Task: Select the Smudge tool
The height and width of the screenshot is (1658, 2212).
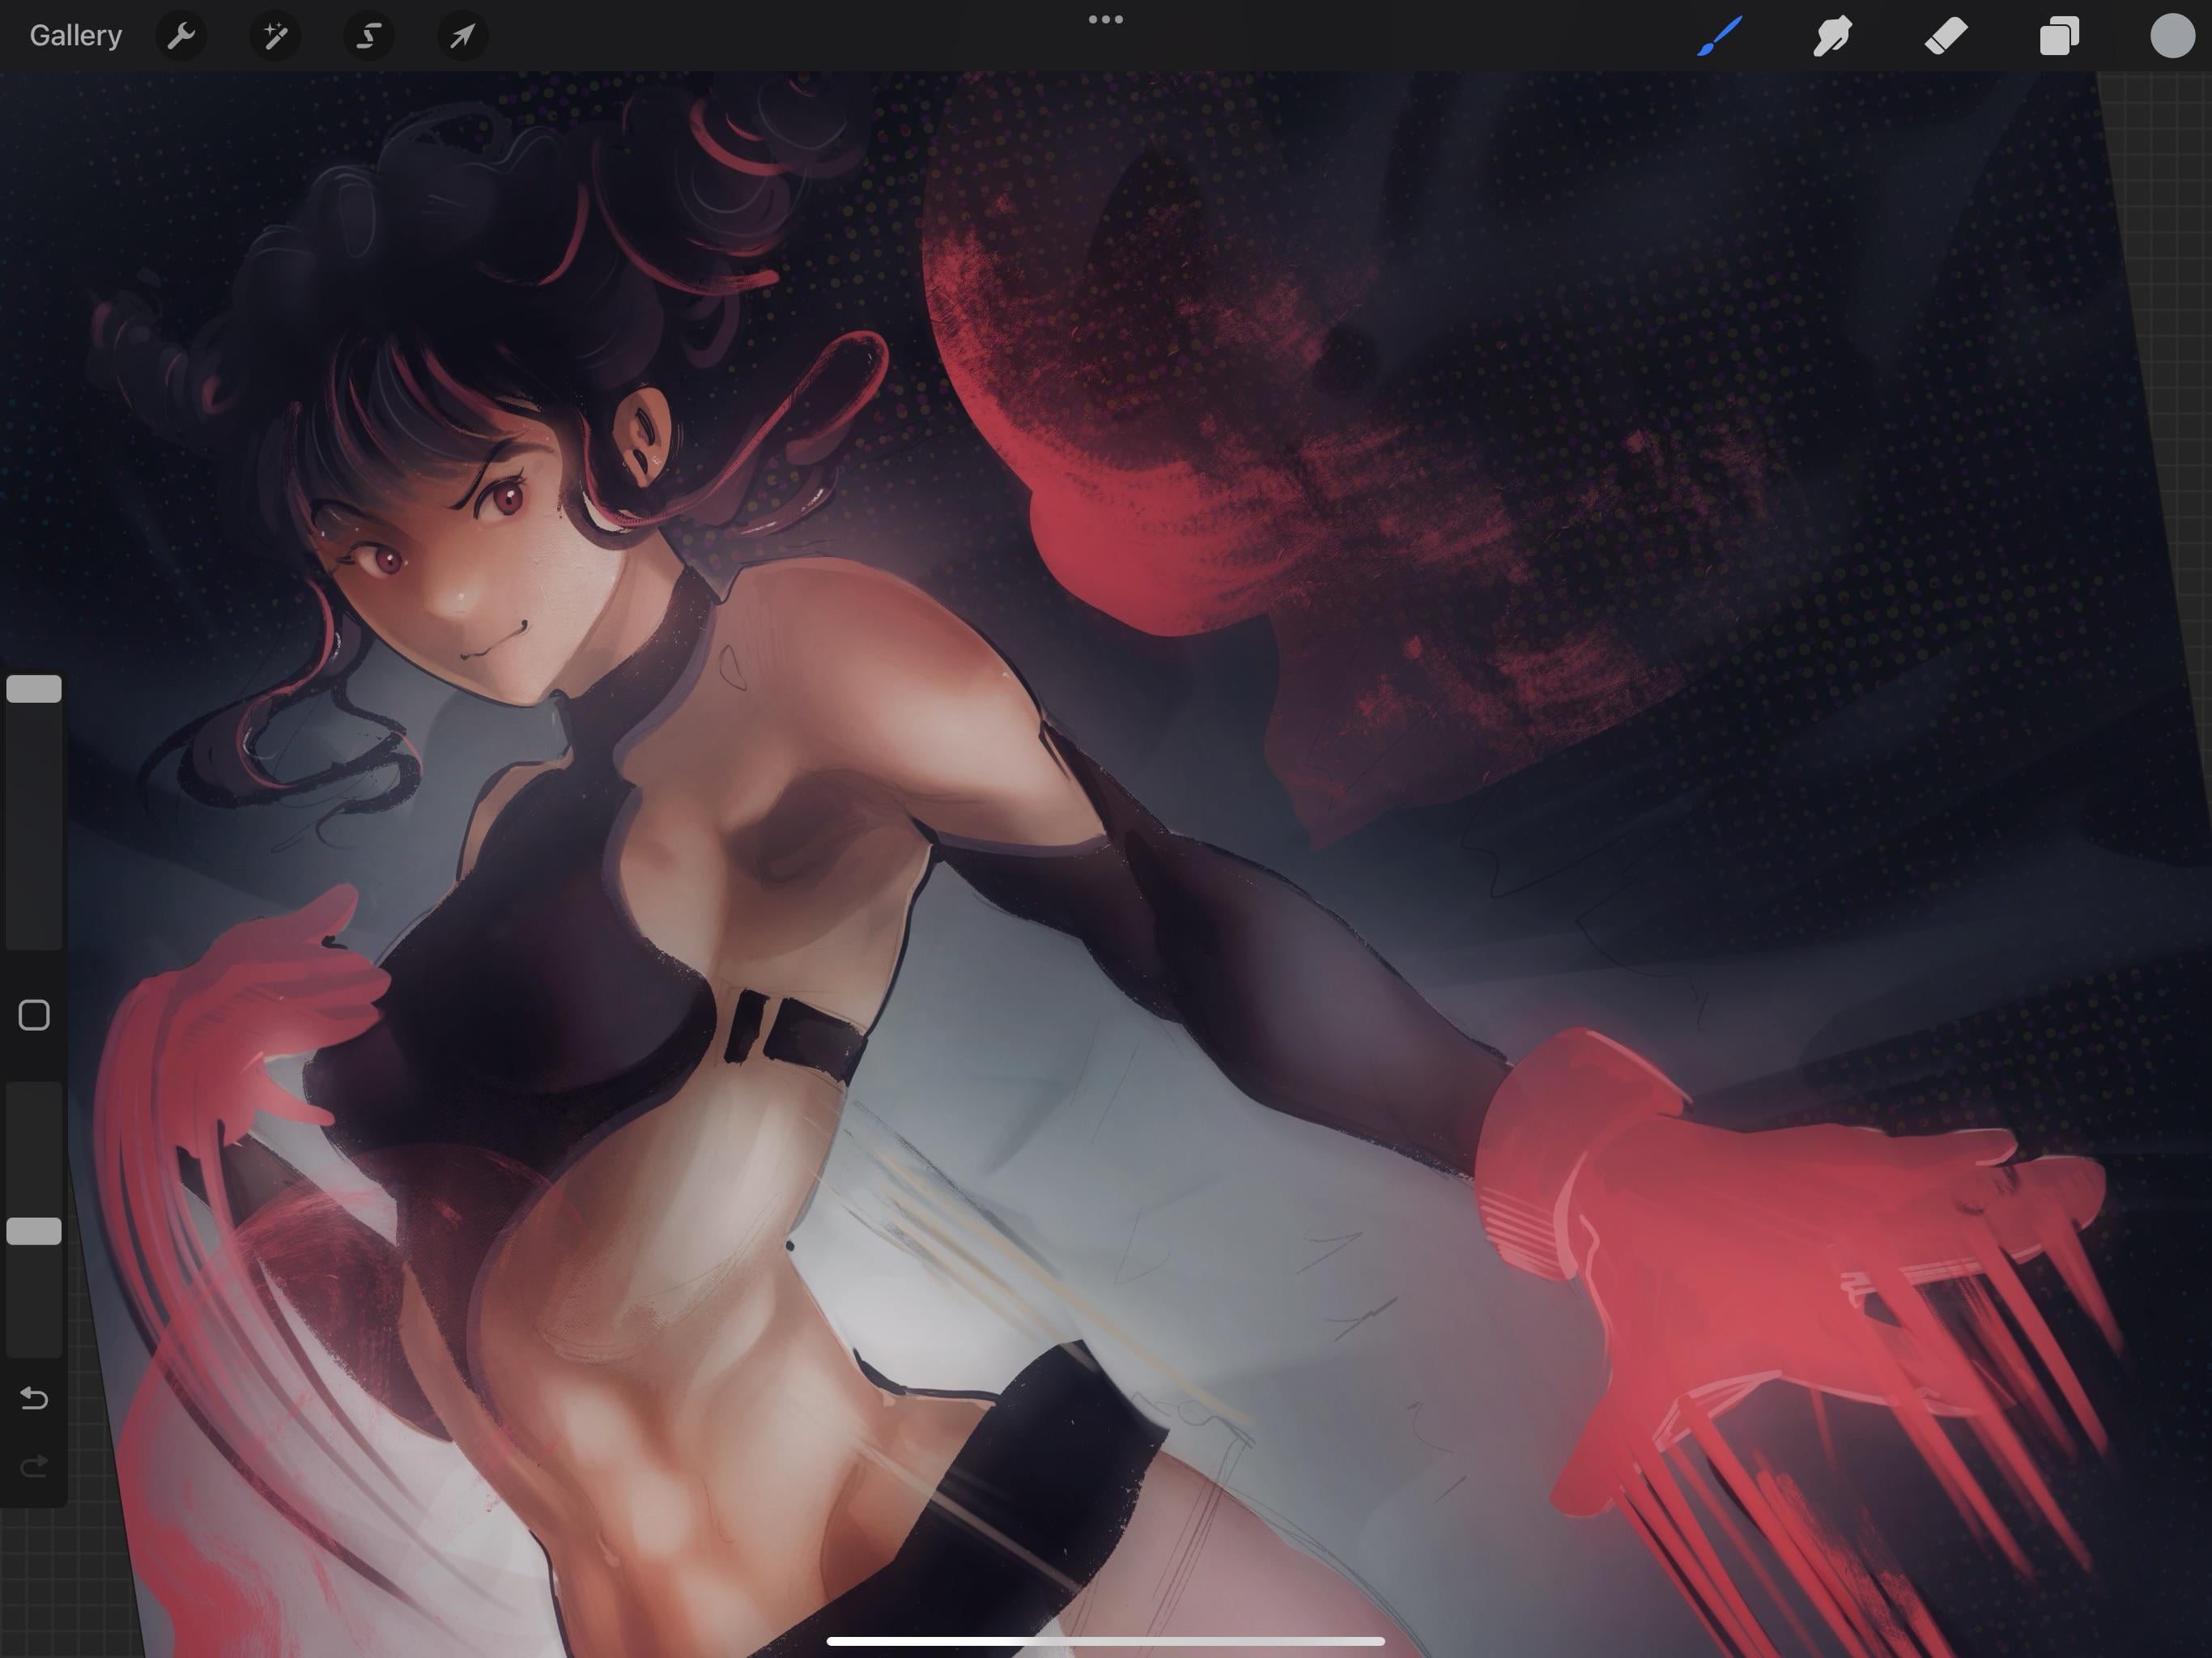Action: [x=1833, y=36]
